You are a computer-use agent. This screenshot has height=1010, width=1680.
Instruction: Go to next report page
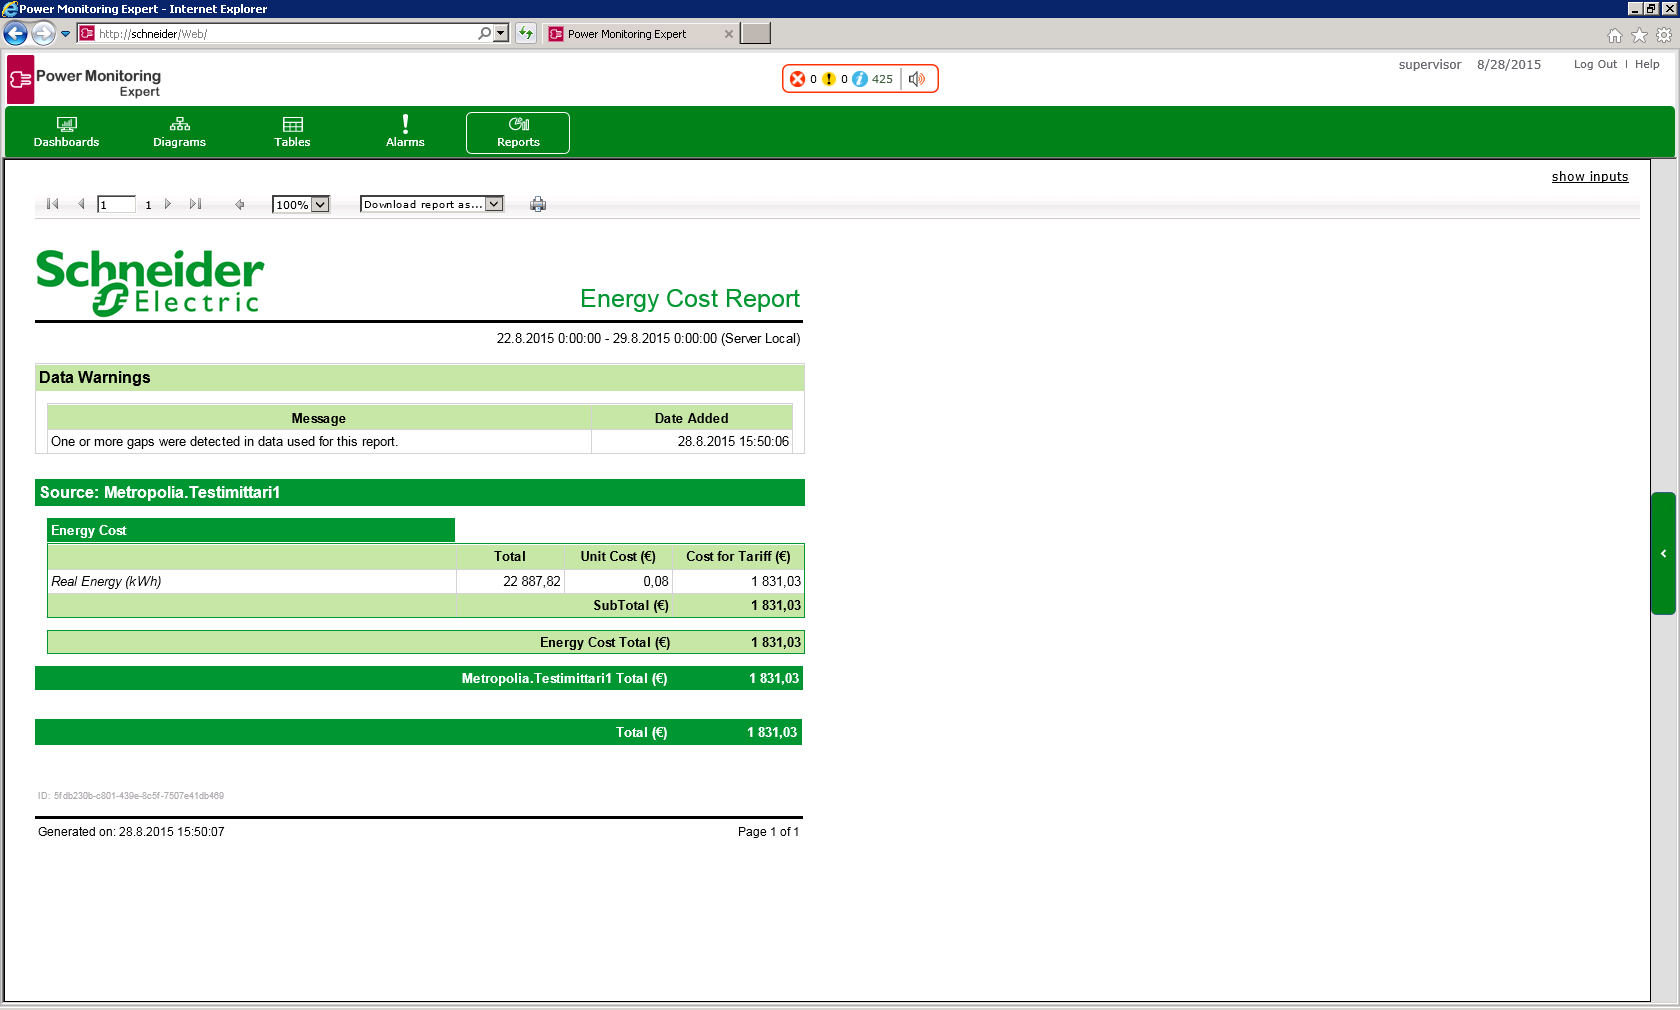coord(167,204)
